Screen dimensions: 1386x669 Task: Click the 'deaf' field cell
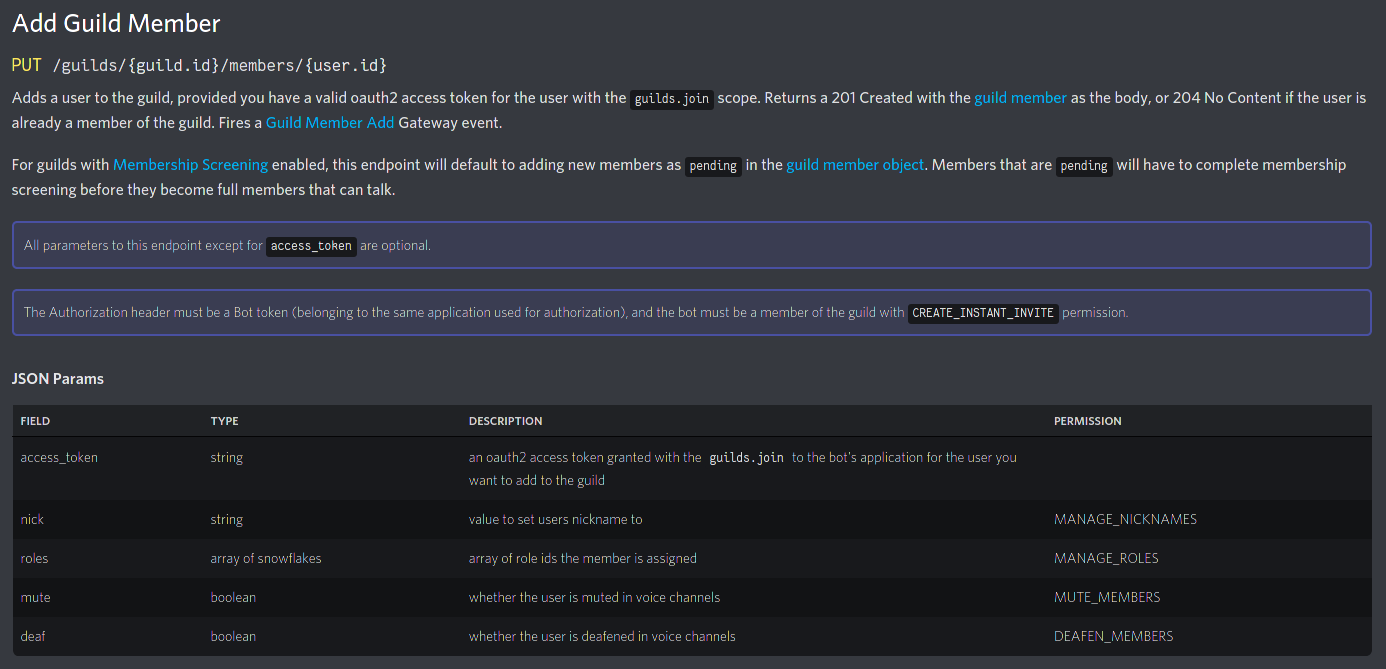(34, 636)
